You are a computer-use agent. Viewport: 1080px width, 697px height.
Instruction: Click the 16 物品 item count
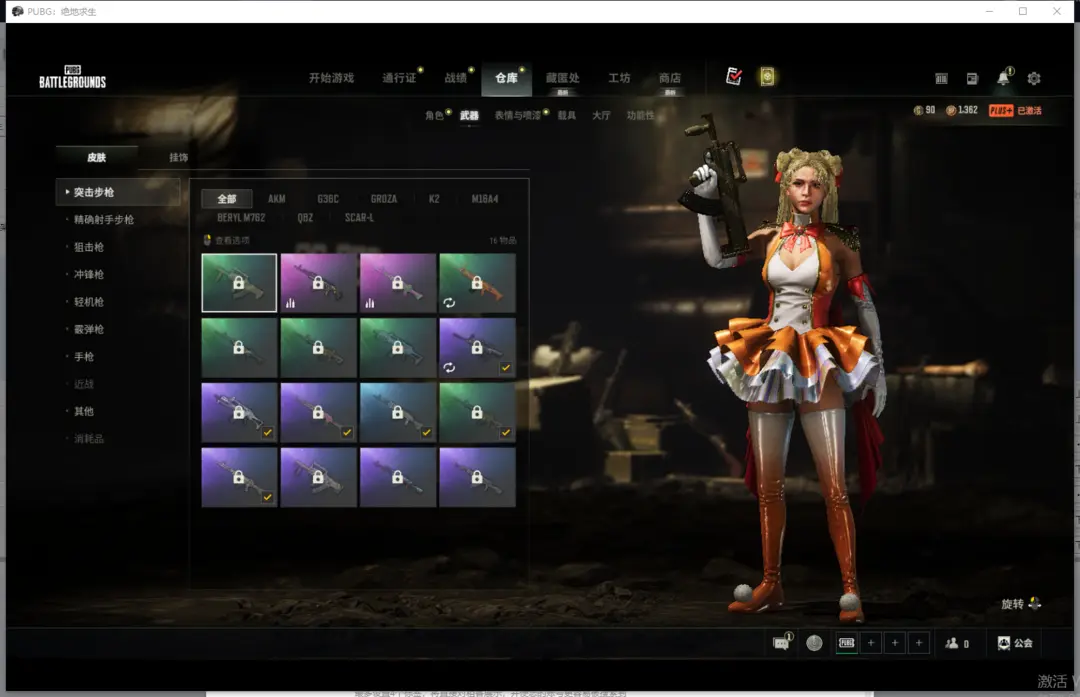click(503, 240)
